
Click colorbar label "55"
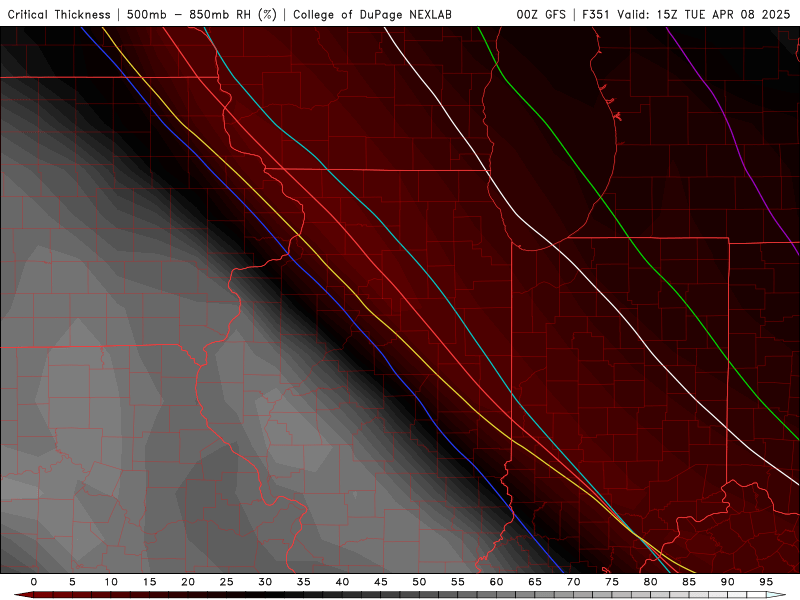pyautogui.click(x=458, y=582)
